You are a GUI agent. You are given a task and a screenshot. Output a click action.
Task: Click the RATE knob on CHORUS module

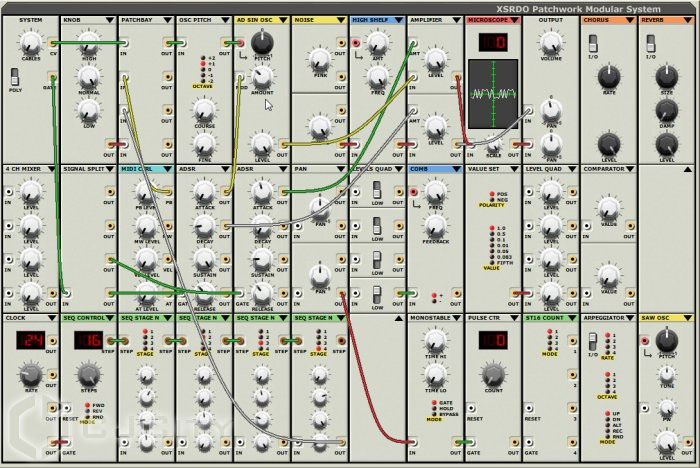(x=609, y=77)
